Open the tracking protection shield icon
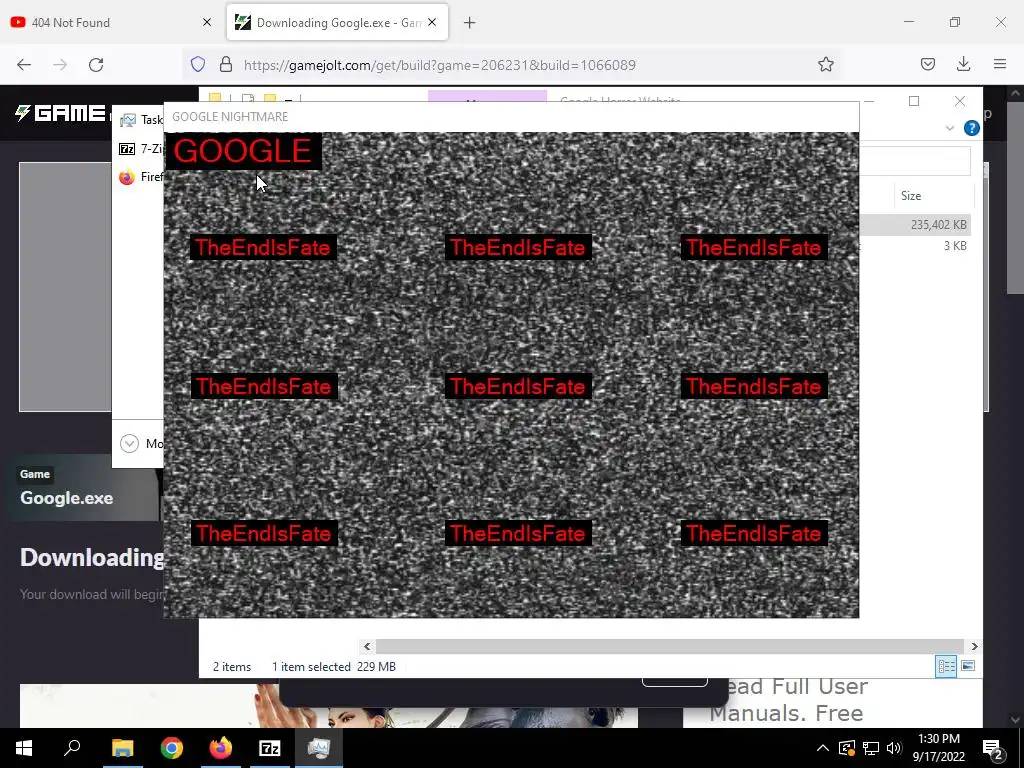This screenshot has width=1024, height=768. (198, 64)
